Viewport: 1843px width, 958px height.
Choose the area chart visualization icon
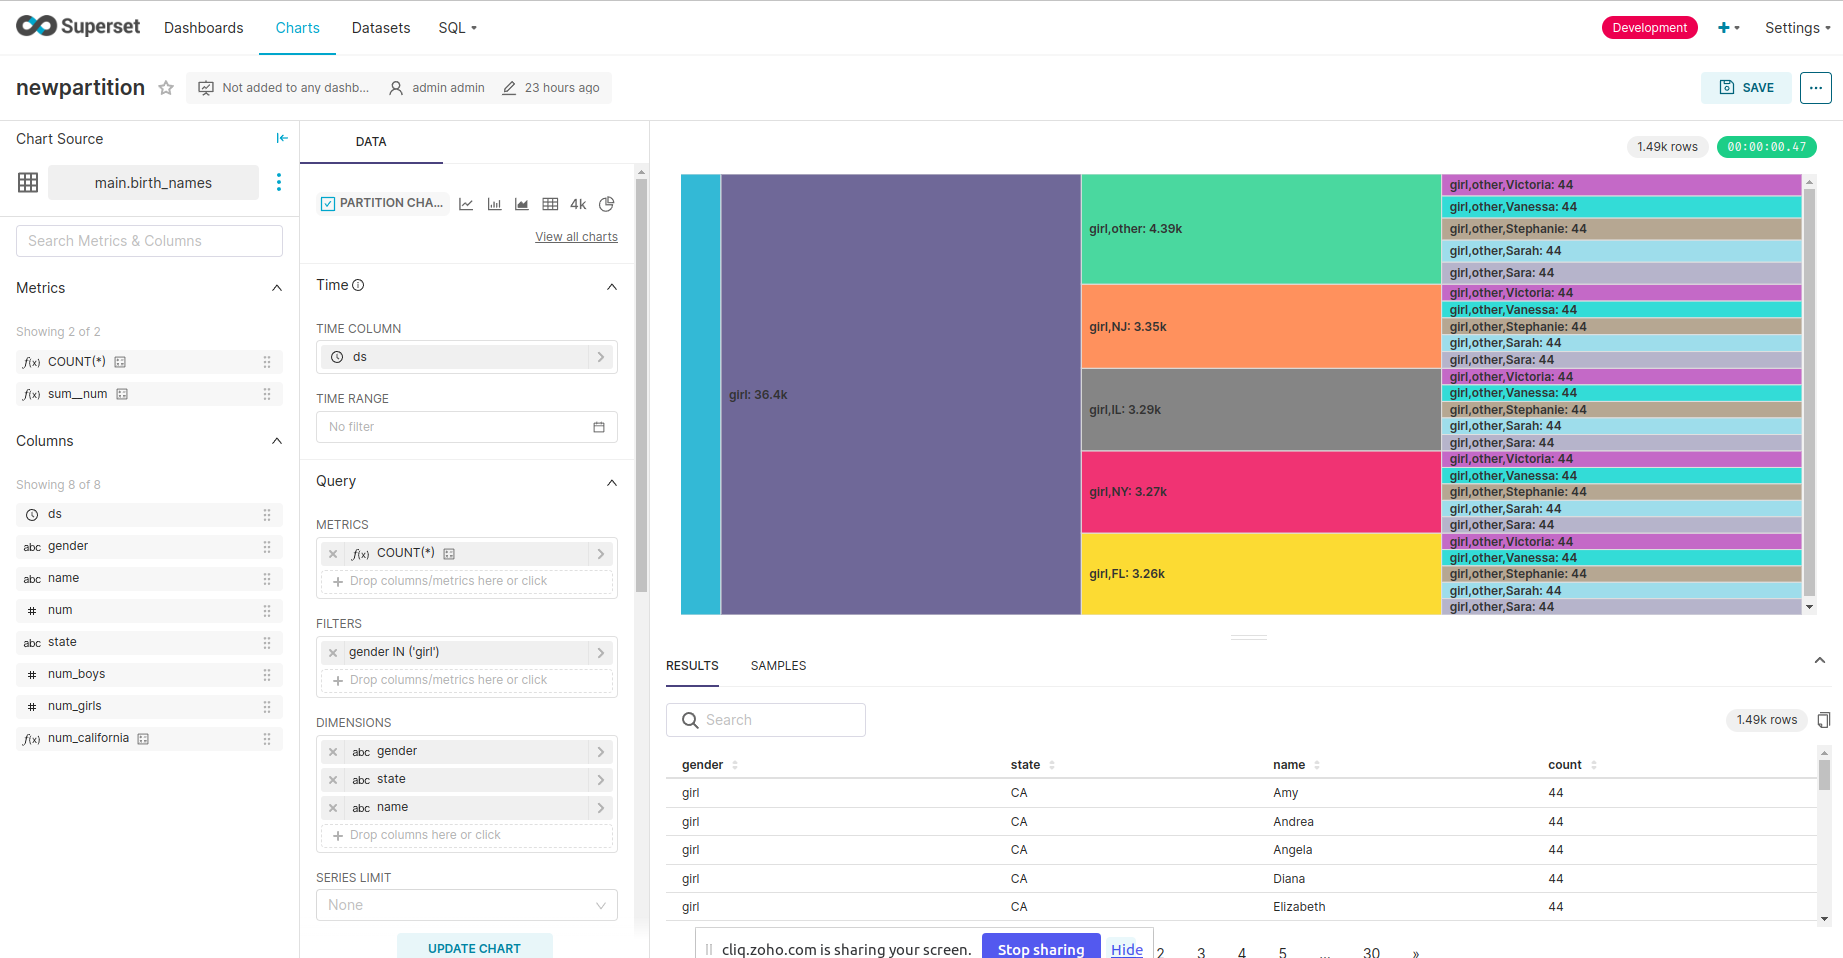pyautogui.click(x=521, y=203)
